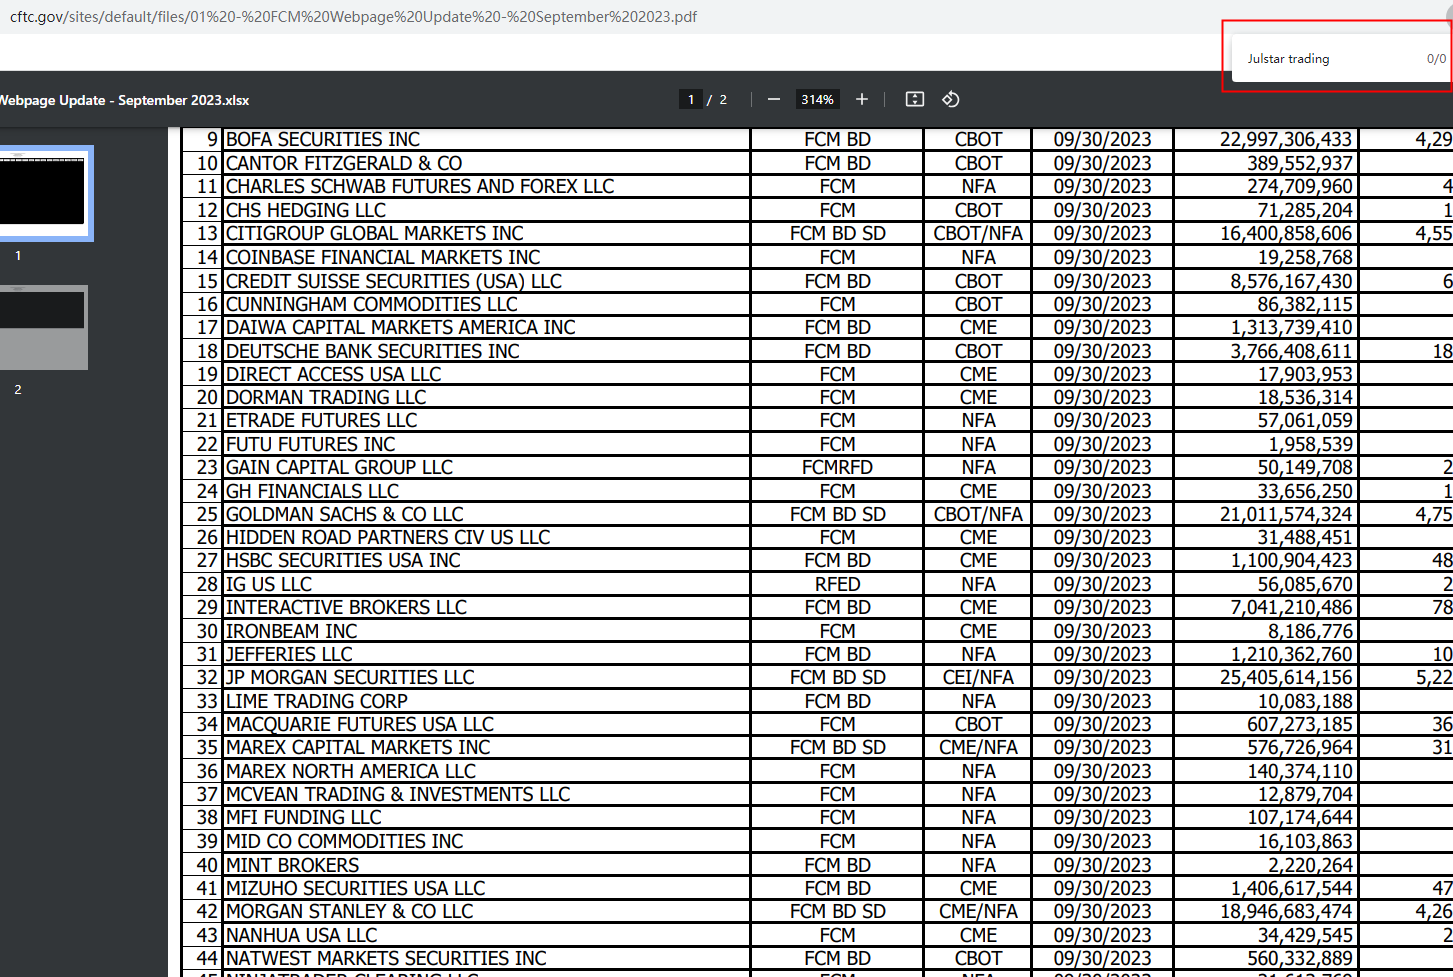Click HIDDEN ROAD PARTNERS CIV US LLC
Viewport: 1453px width, 977px height.
coord(388,537)
